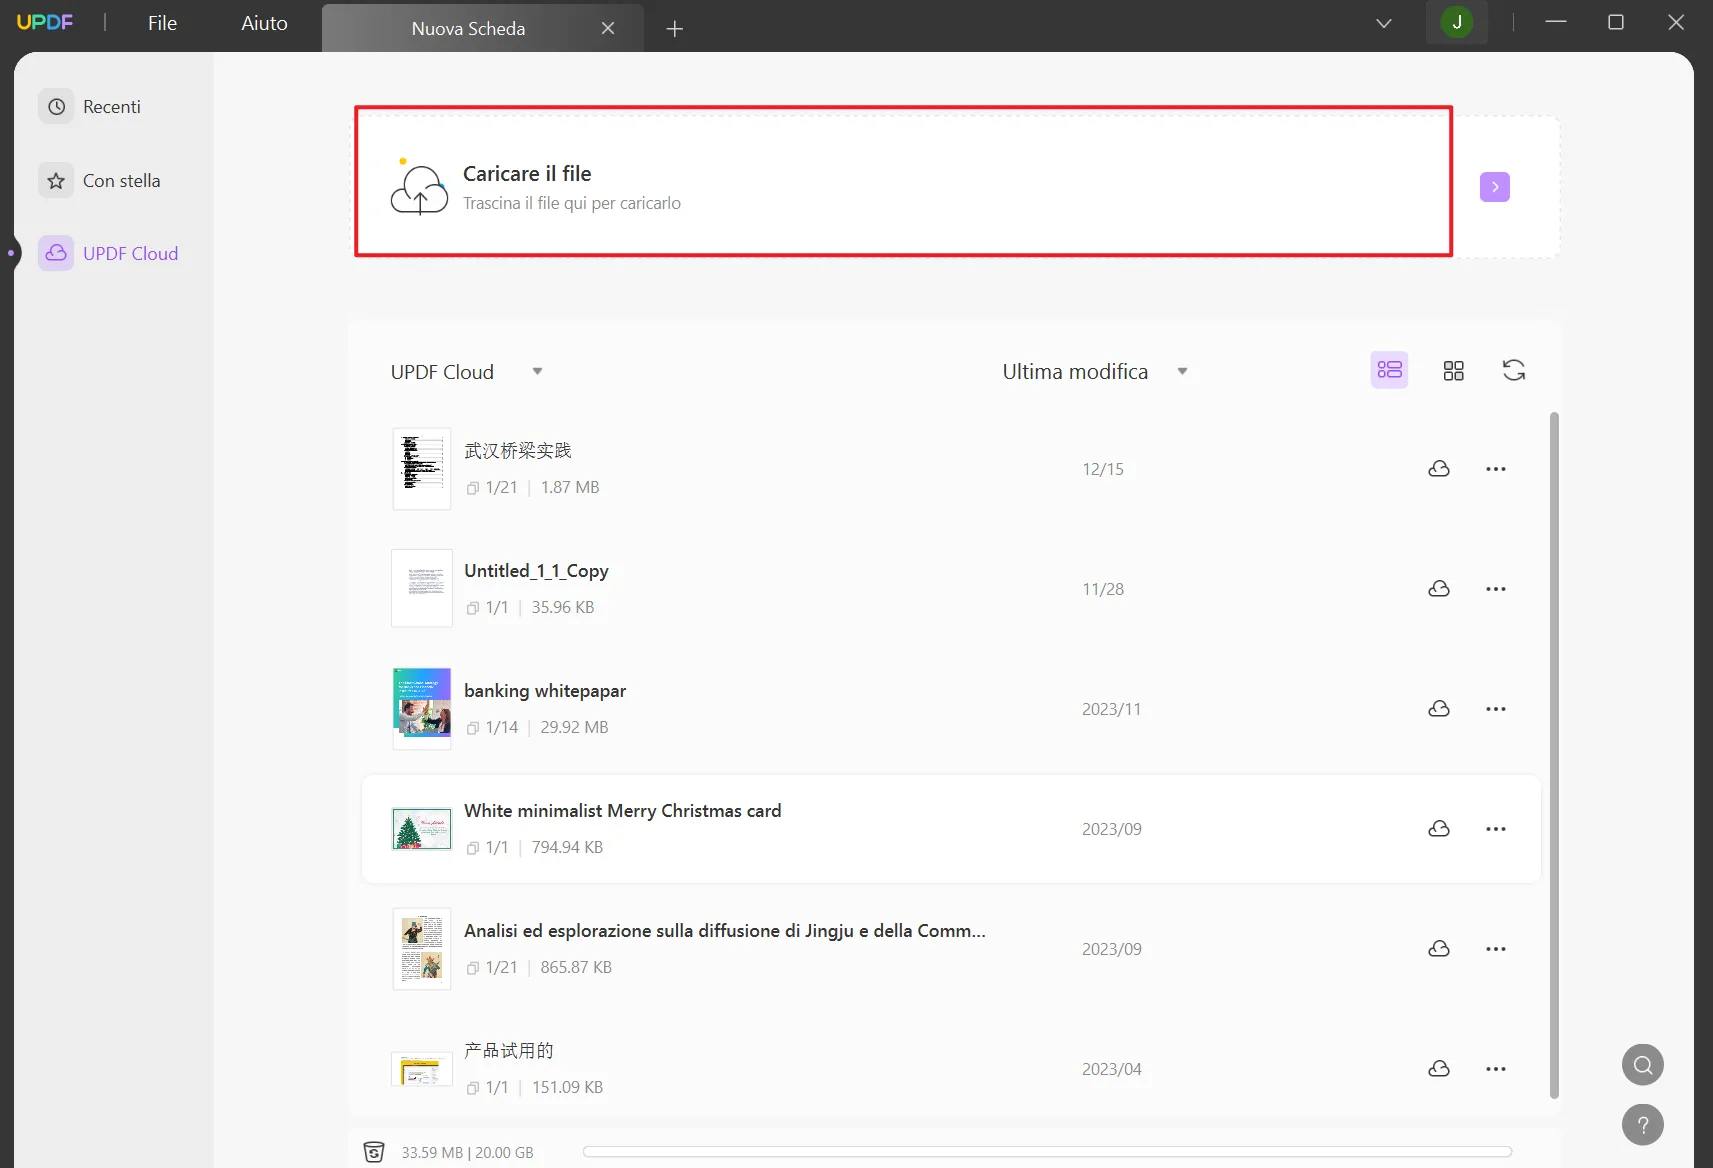Click the storage usage progress bar
This screenshot has height=1168, width=1713.
tap(1047, 1152)
